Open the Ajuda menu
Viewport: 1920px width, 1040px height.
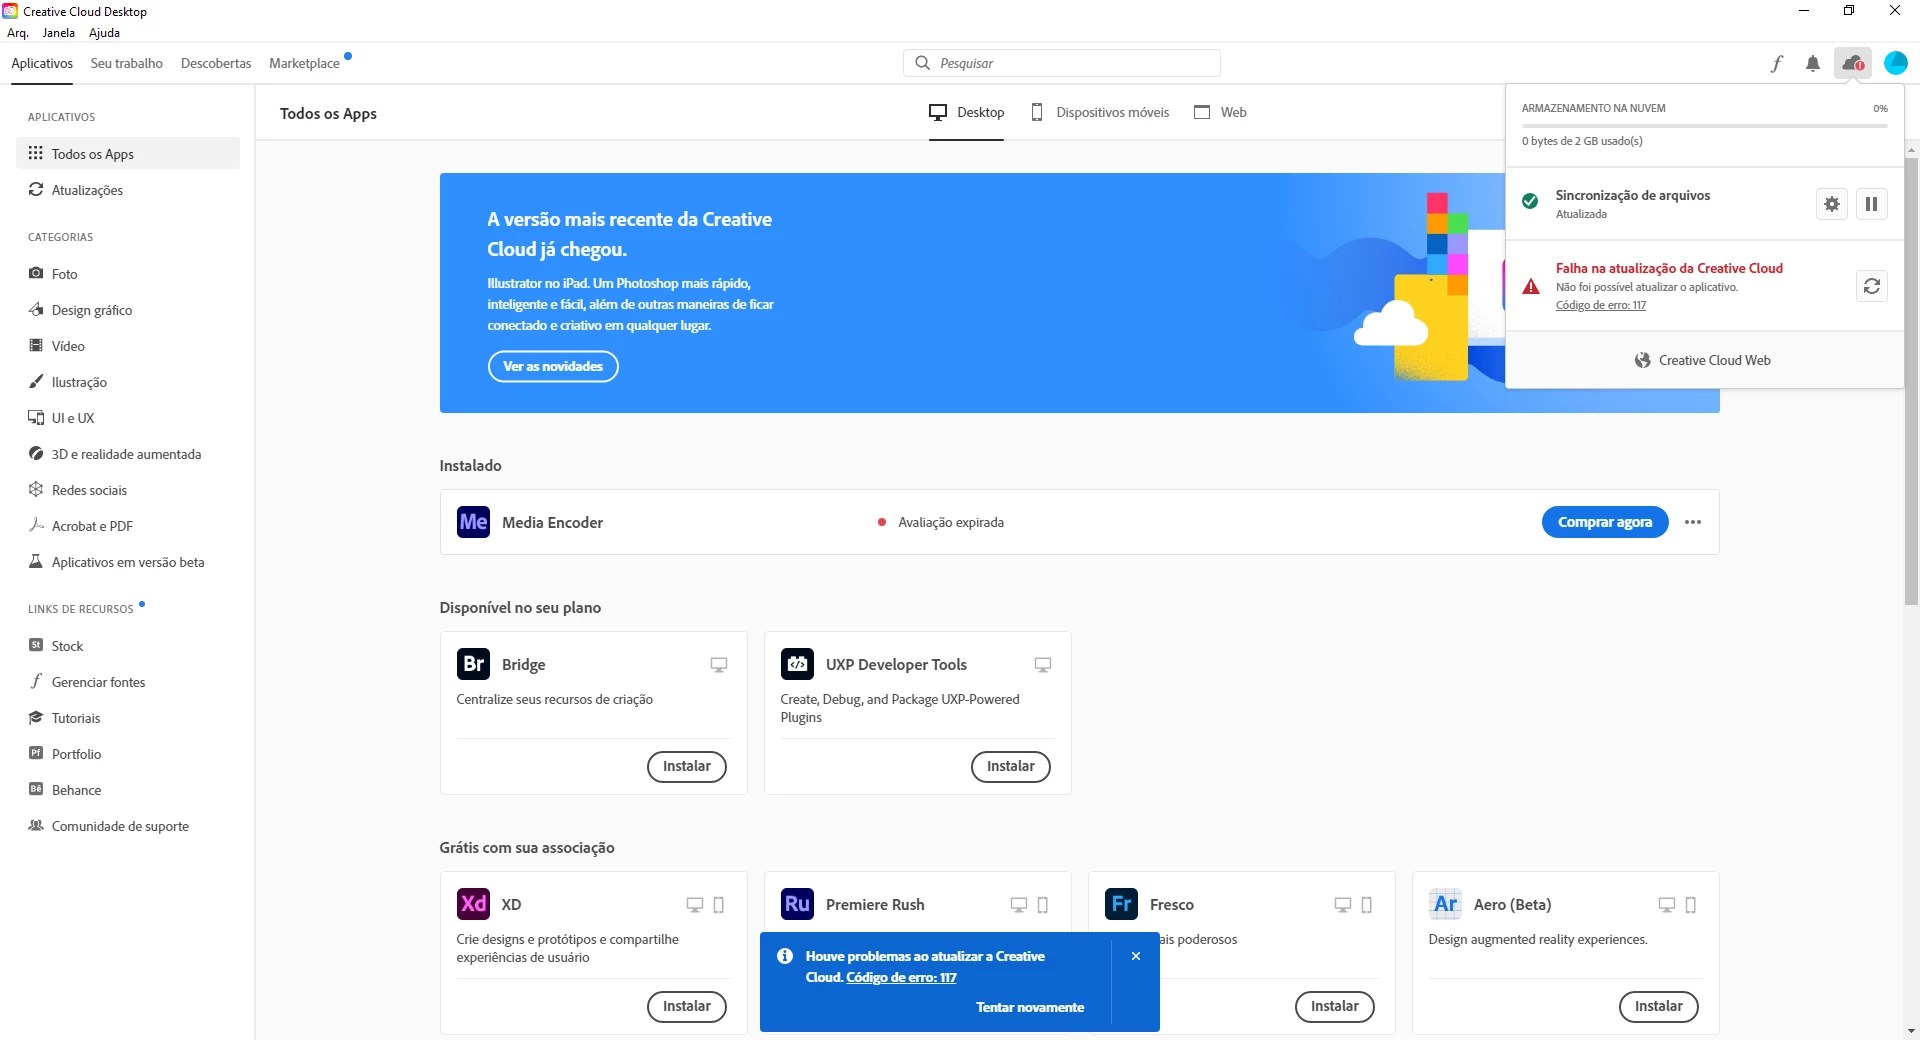tap(104, 33)
